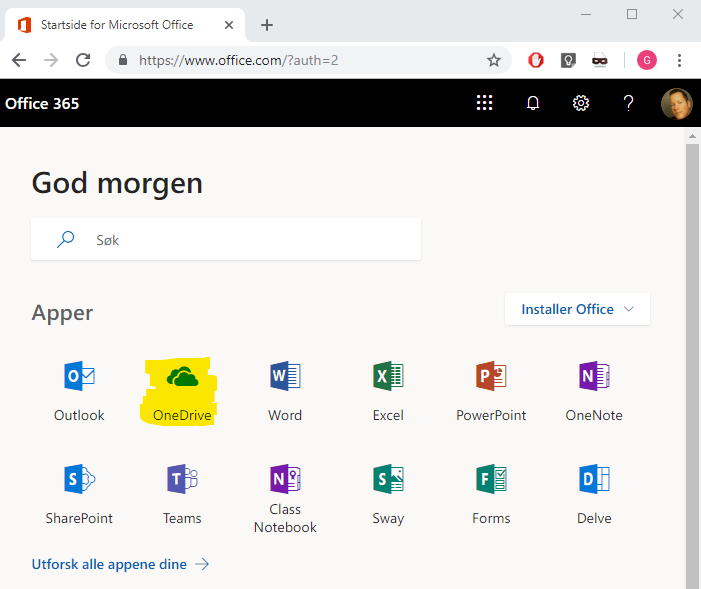The width and height of the screenshot is (701, 589).
Task: Open a new browser tab
Action: tap(267, 25)
